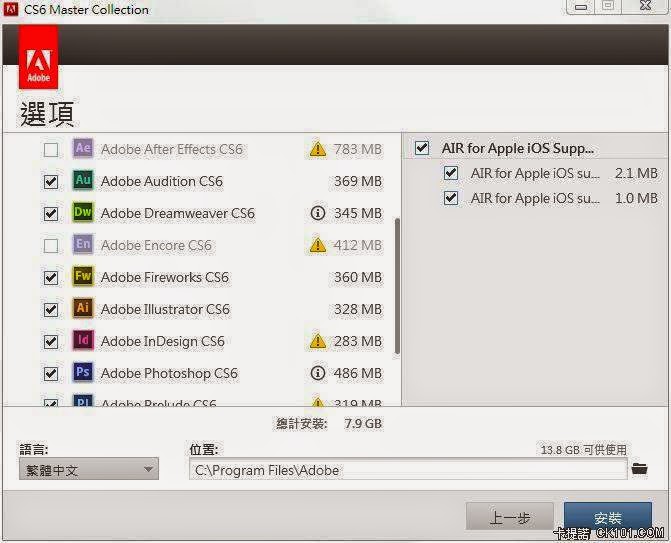The height and width of the screenshot is (543, 671).
Task: Uncheck the 1.0 MB AIR for Apple iOS component
Action: pyautogui.click(x=451, y=198)
